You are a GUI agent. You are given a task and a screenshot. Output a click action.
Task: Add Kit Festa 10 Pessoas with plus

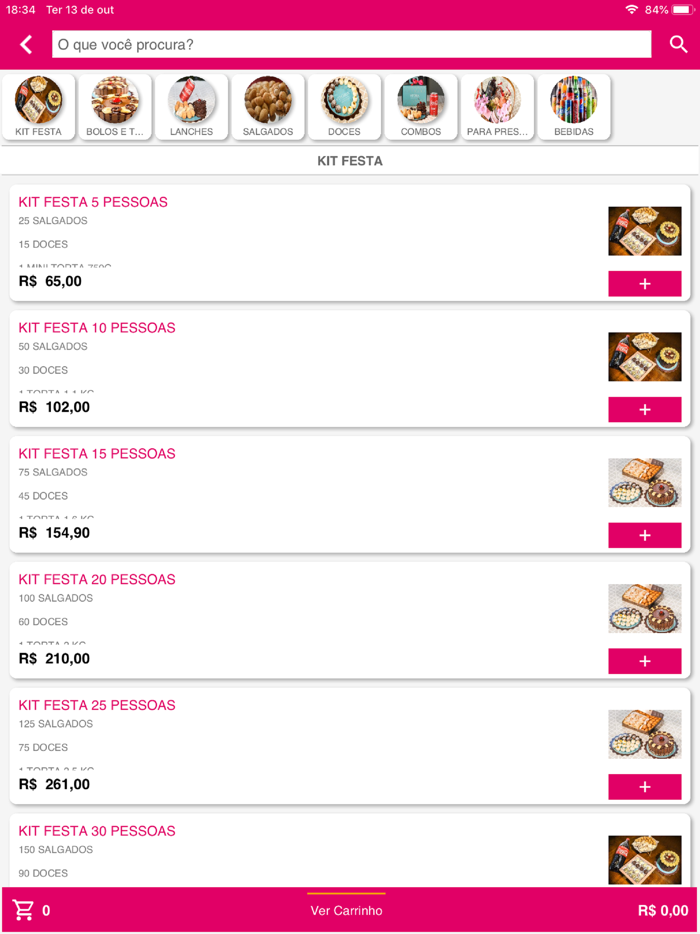(x=644, y=410)
